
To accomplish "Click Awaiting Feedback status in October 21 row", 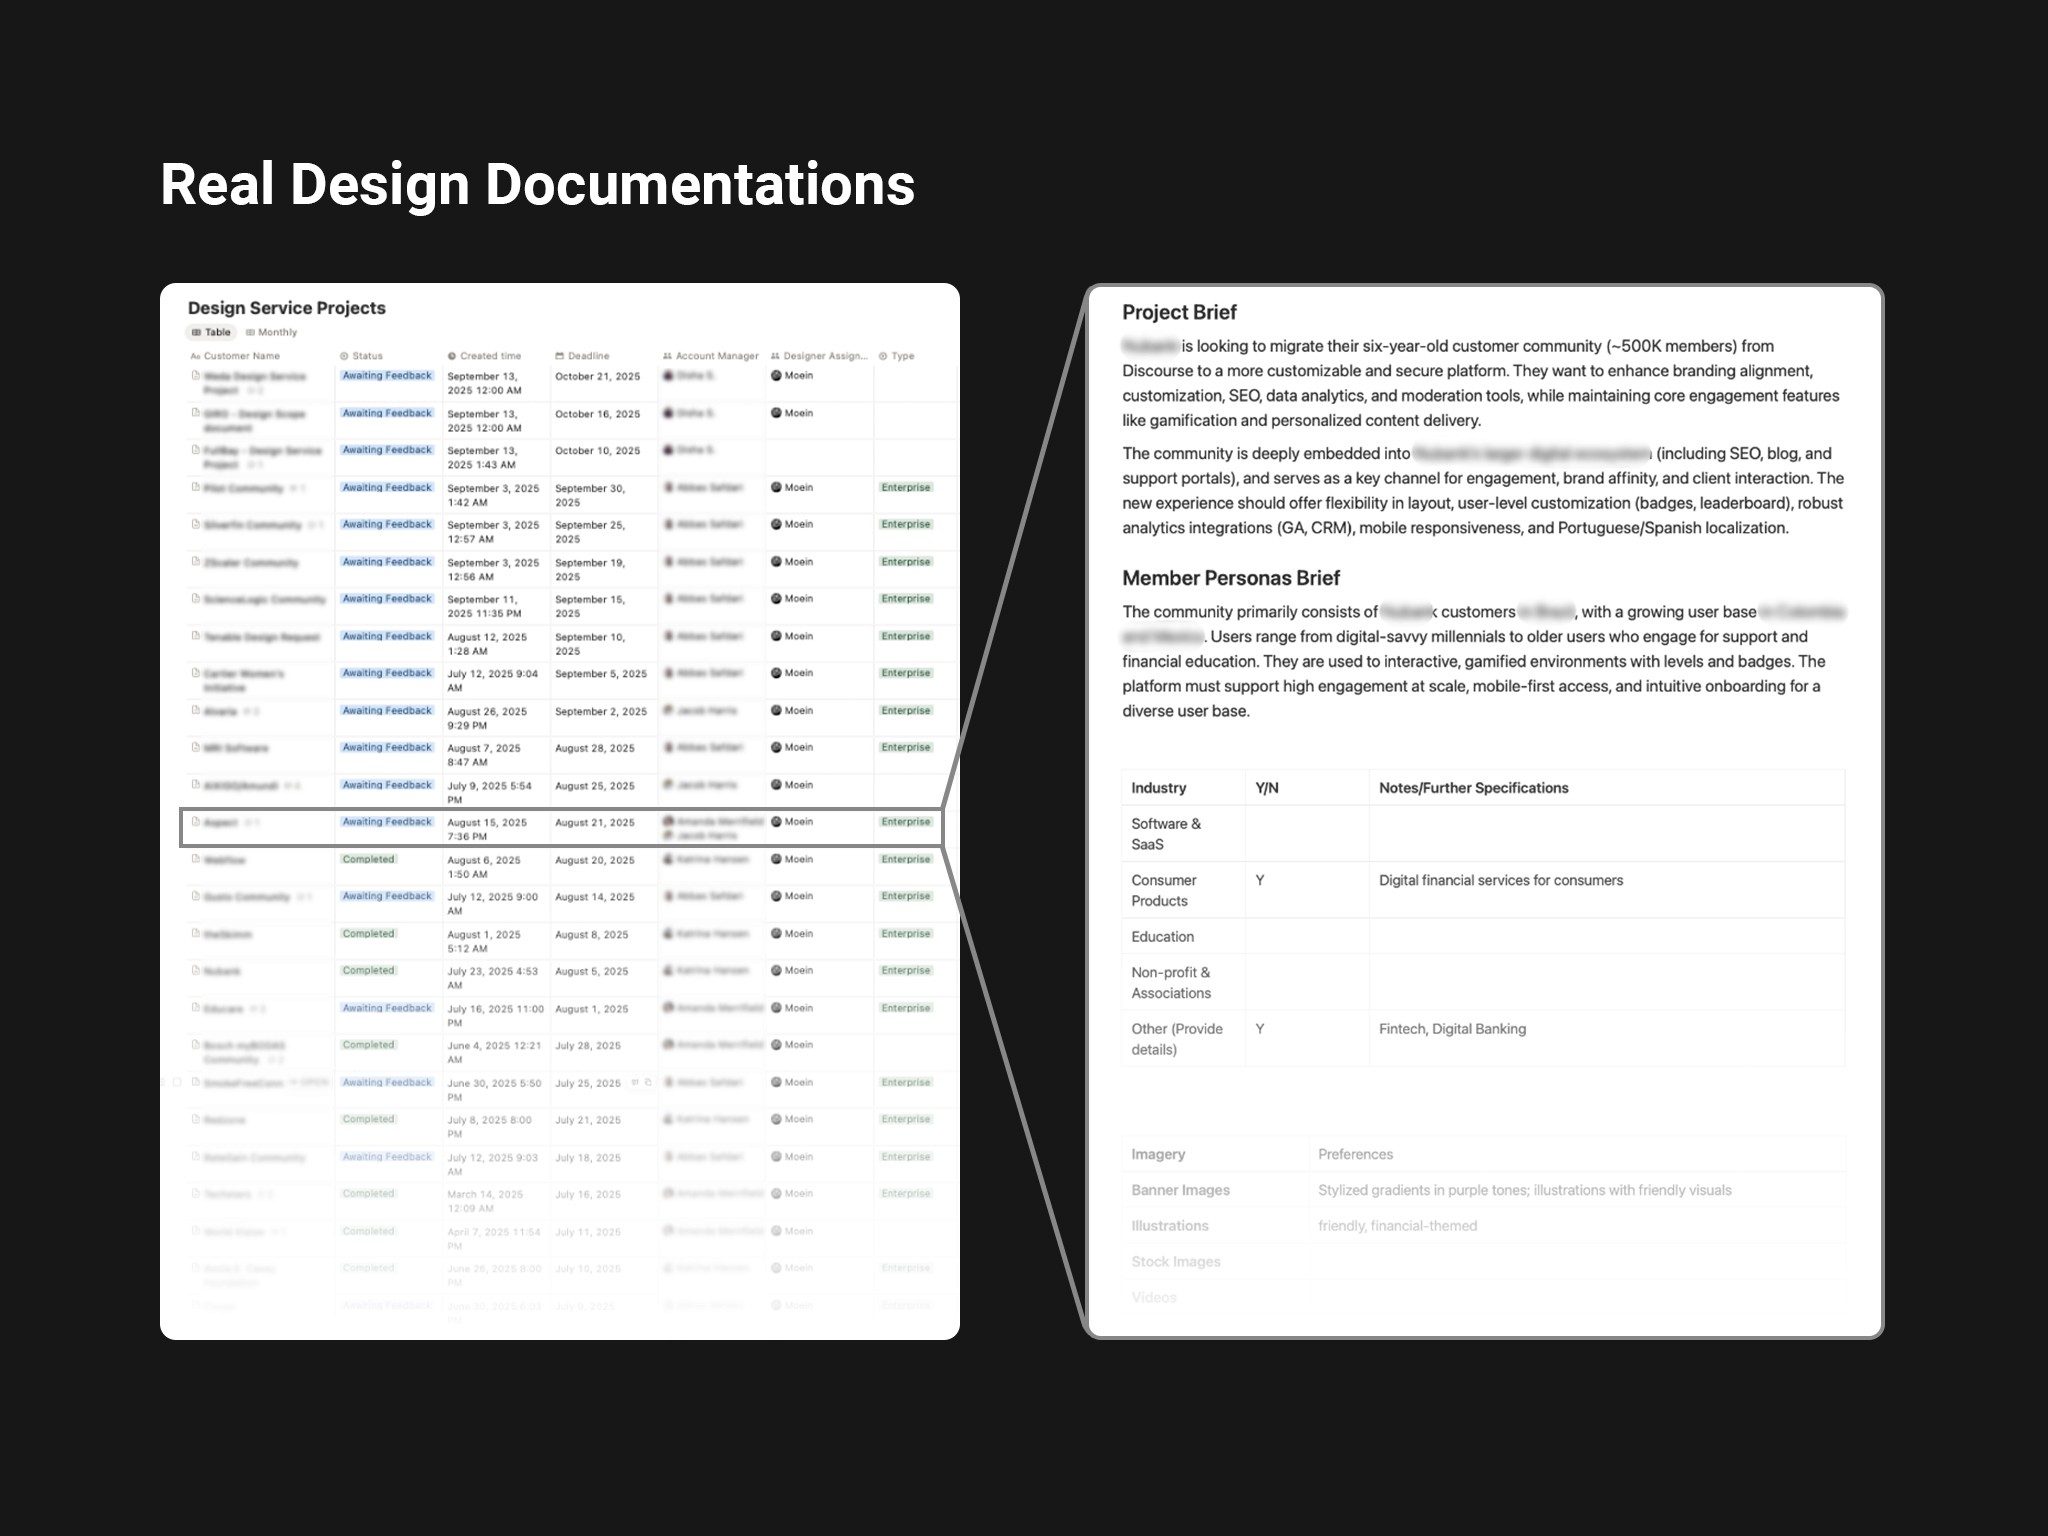I will point(387,376).
